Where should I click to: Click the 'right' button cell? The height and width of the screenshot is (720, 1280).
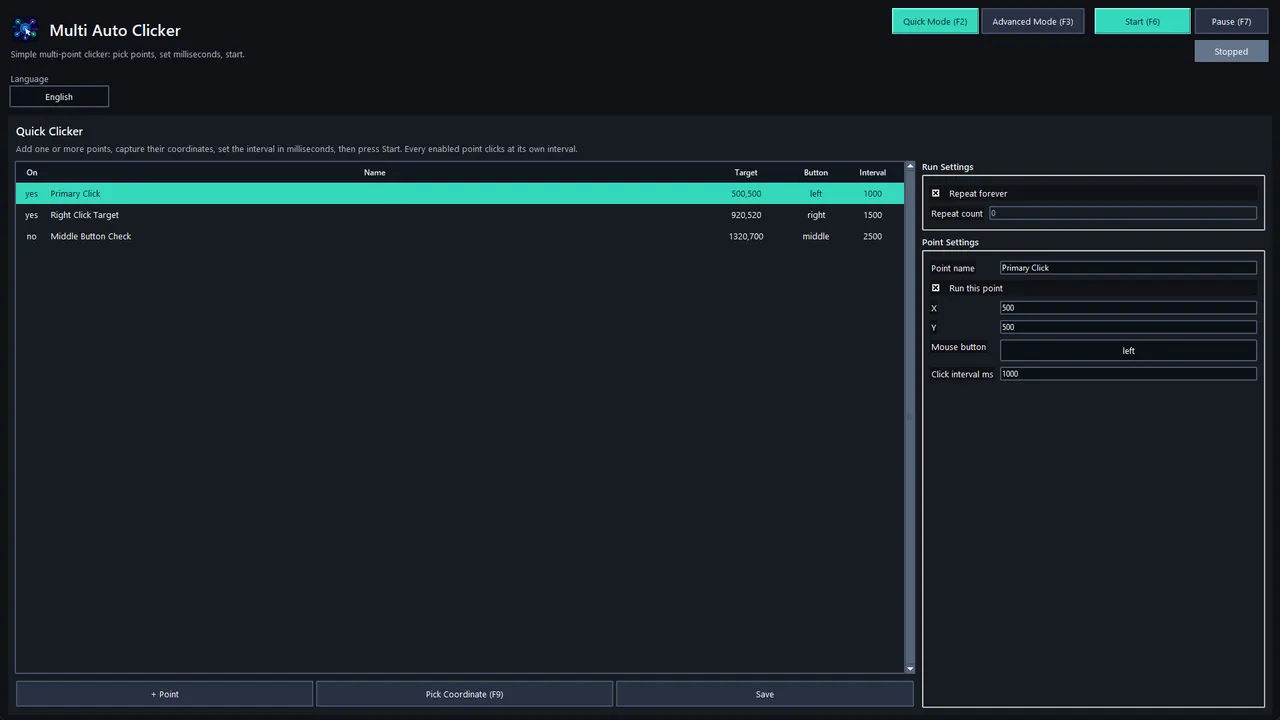pyautogui.click(x=816, y=215)
